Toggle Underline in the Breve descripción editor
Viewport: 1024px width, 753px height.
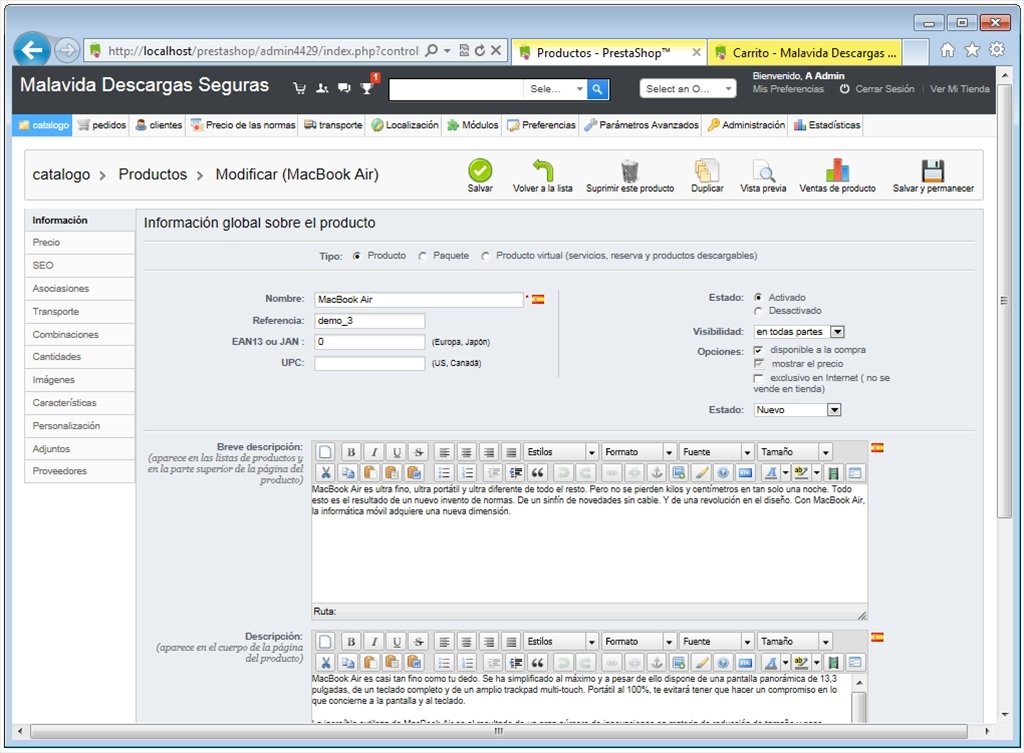pyautogui.click(x=396, y=452)
